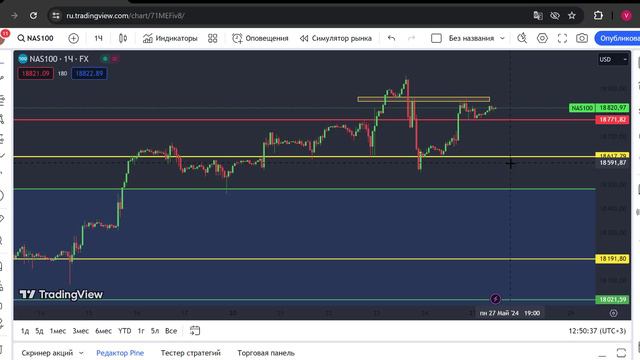
Task: Click the browser forward arrow
Action: tap(15, 16)
